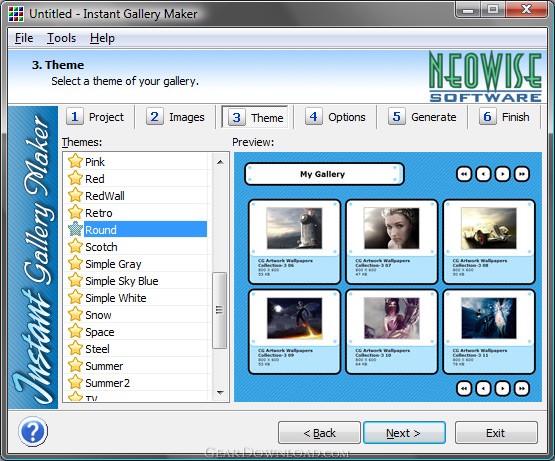Click the Instant Gallery Maker title bar icon
555x461 pixels.
coord(16,14)
